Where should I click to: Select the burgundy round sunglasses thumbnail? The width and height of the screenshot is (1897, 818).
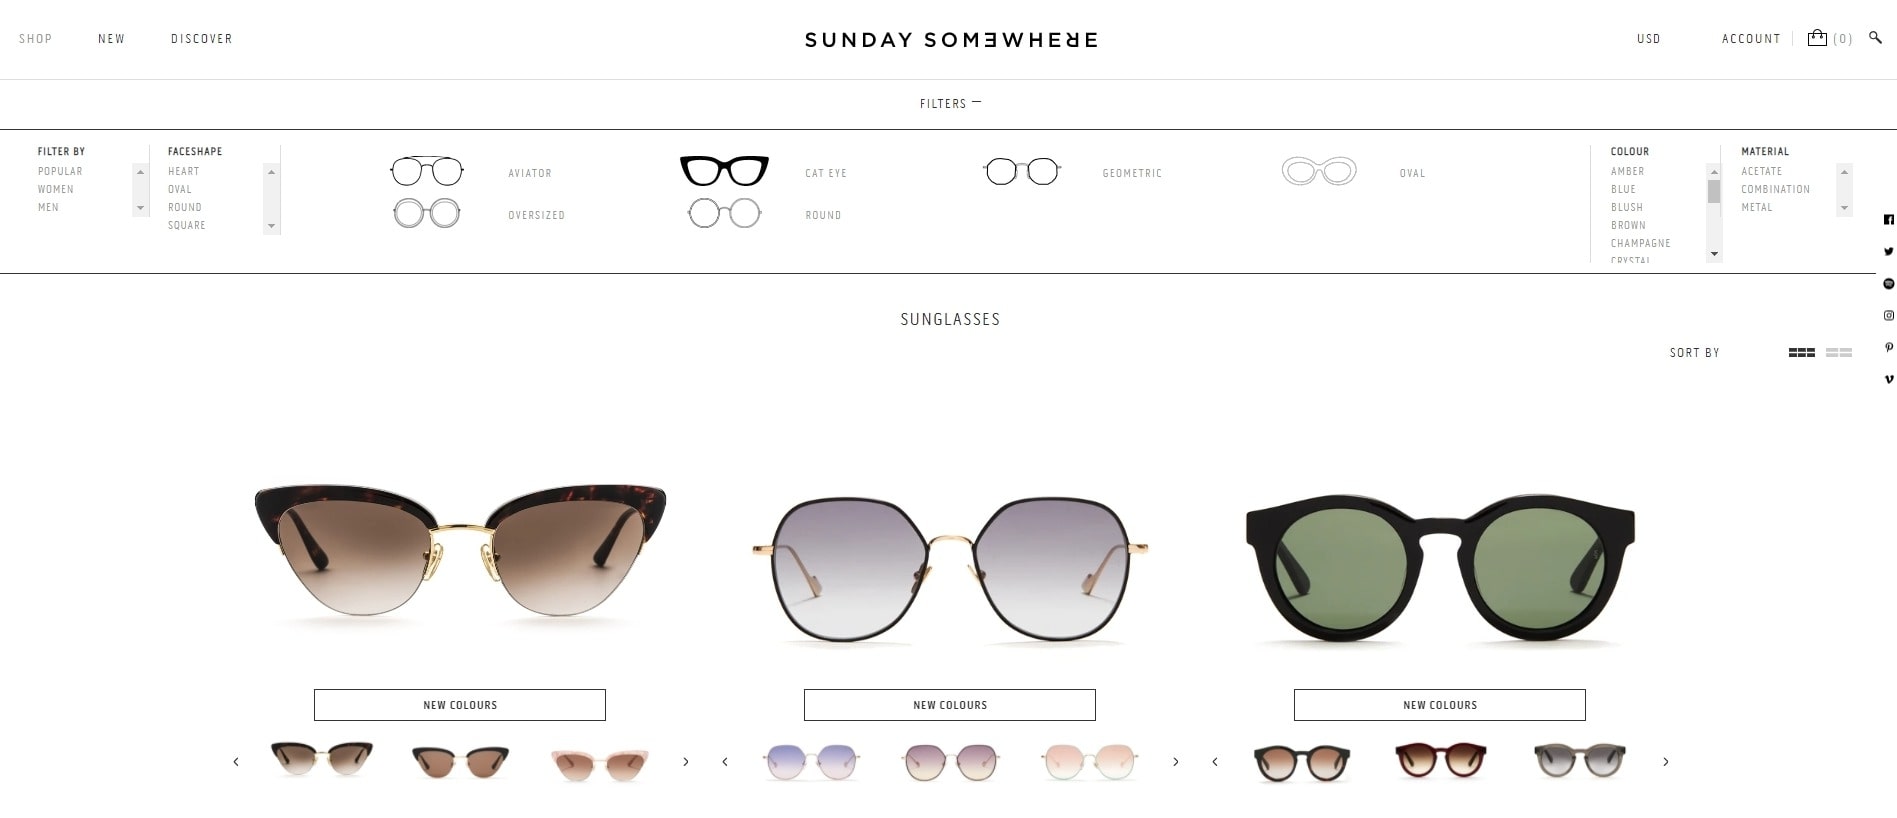[1440, 761]
